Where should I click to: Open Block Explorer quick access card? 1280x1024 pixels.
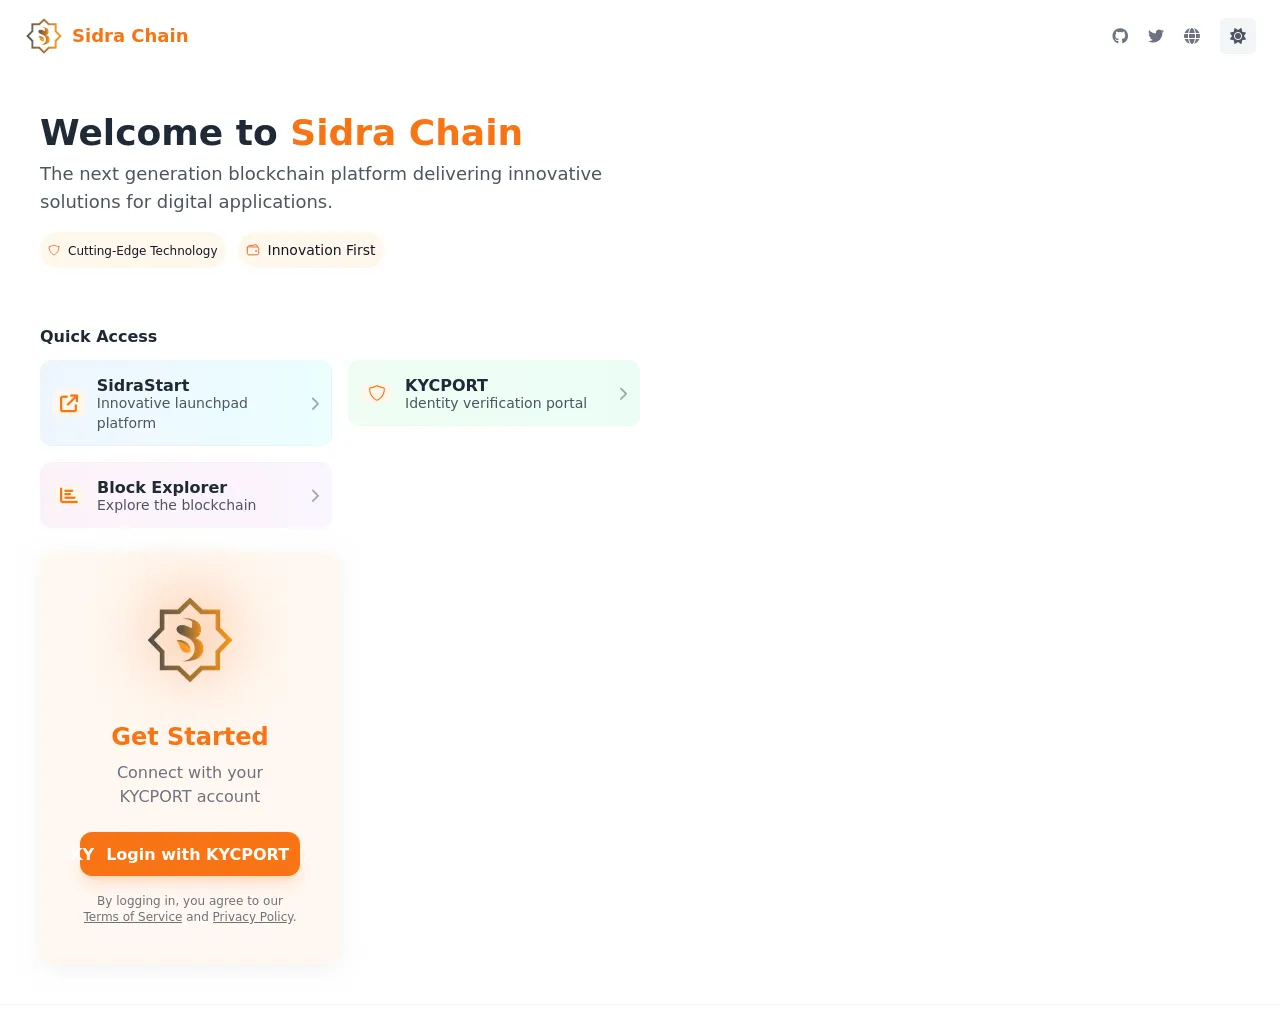pos(186,495)
